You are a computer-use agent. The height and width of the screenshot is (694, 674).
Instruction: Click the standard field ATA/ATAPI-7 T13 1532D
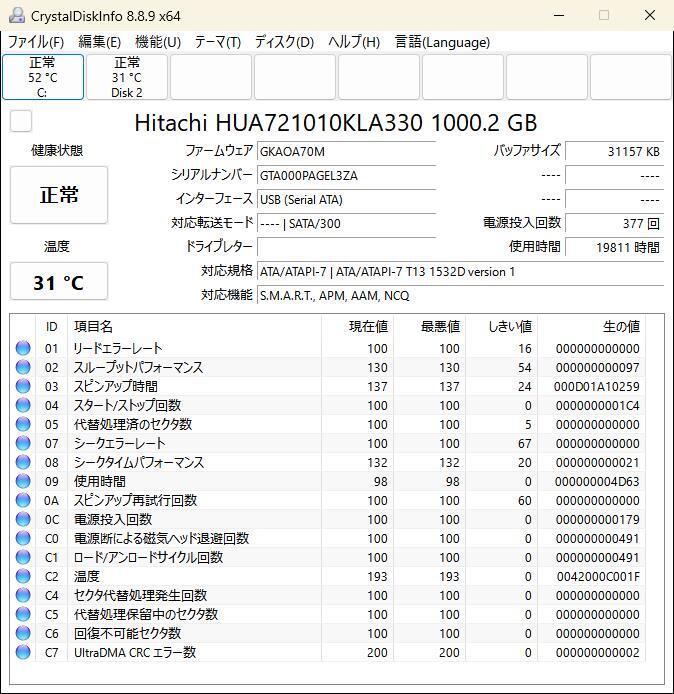[460, 271]
